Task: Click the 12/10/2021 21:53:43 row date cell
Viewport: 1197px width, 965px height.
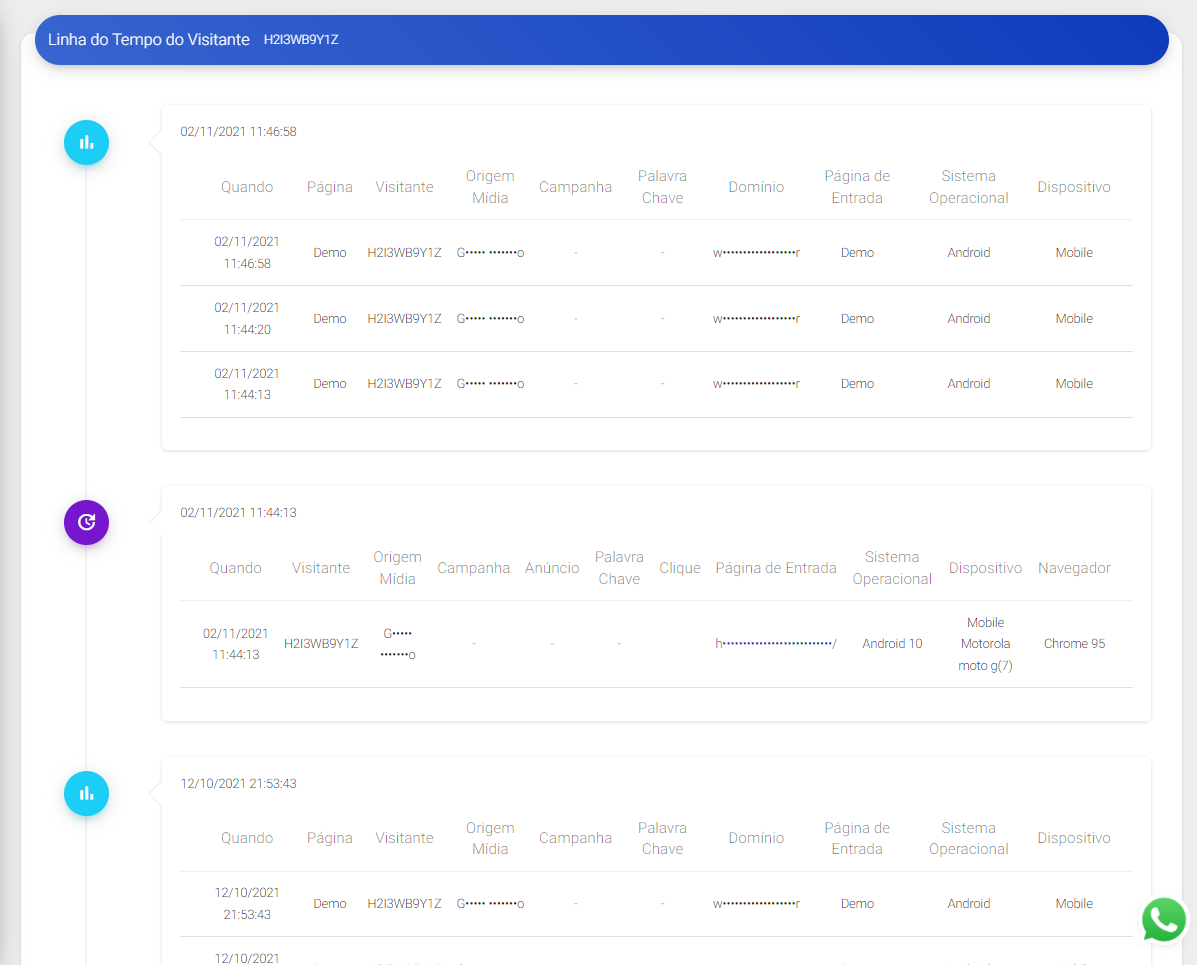Action: click(x=247, y=903)
